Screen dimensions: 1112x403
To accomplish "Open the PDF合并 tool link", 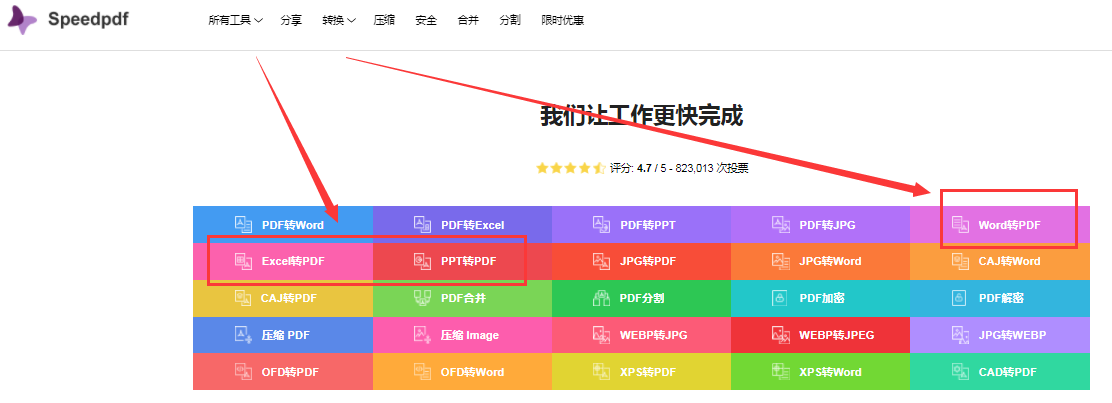I will click(462, 298).
